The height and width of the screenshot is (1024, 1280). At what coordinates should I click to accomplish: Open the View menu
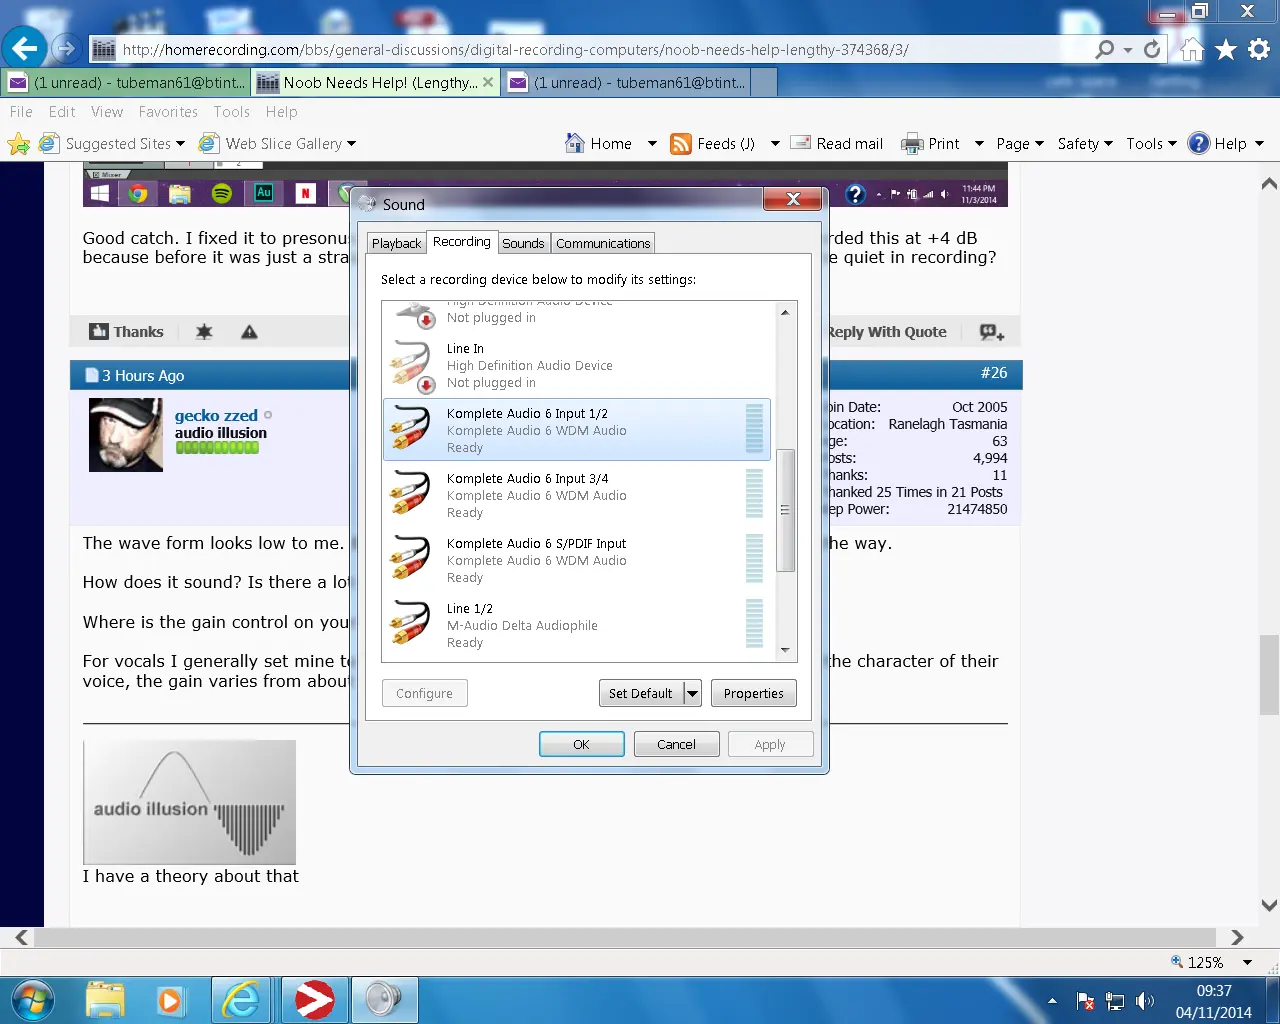107,112
